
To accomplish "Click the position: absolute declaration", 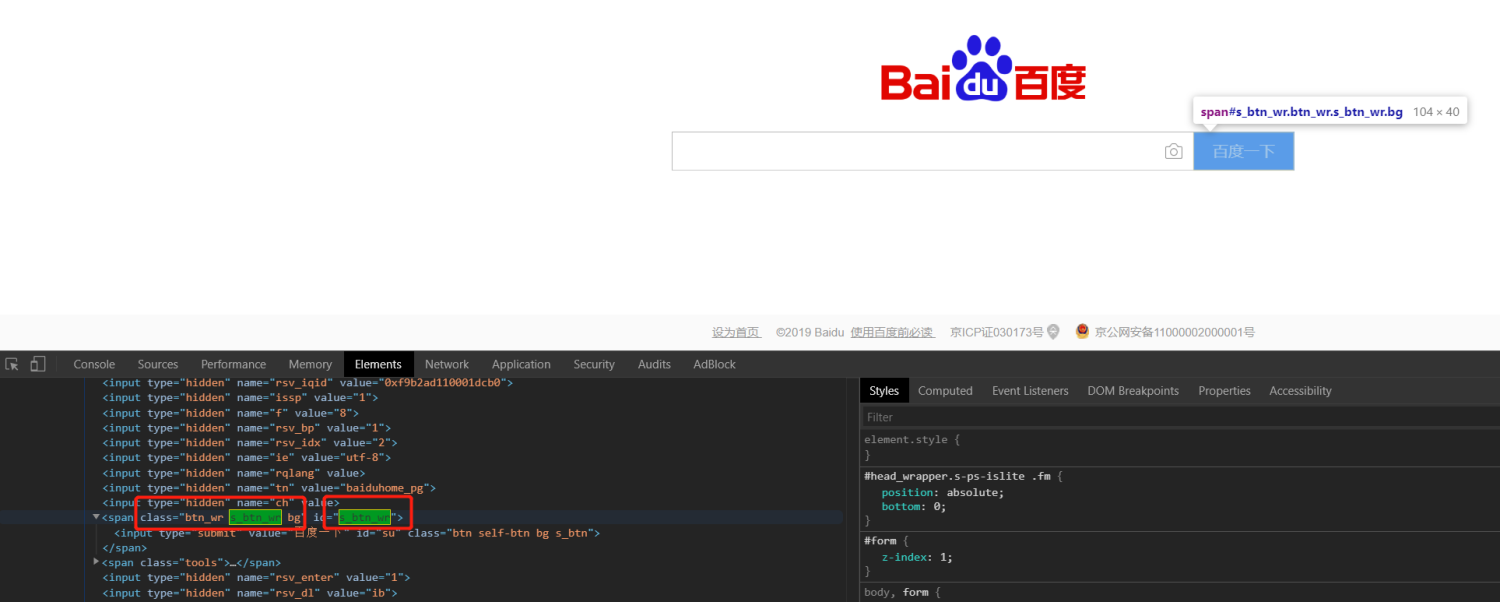I will coord(942,492).
